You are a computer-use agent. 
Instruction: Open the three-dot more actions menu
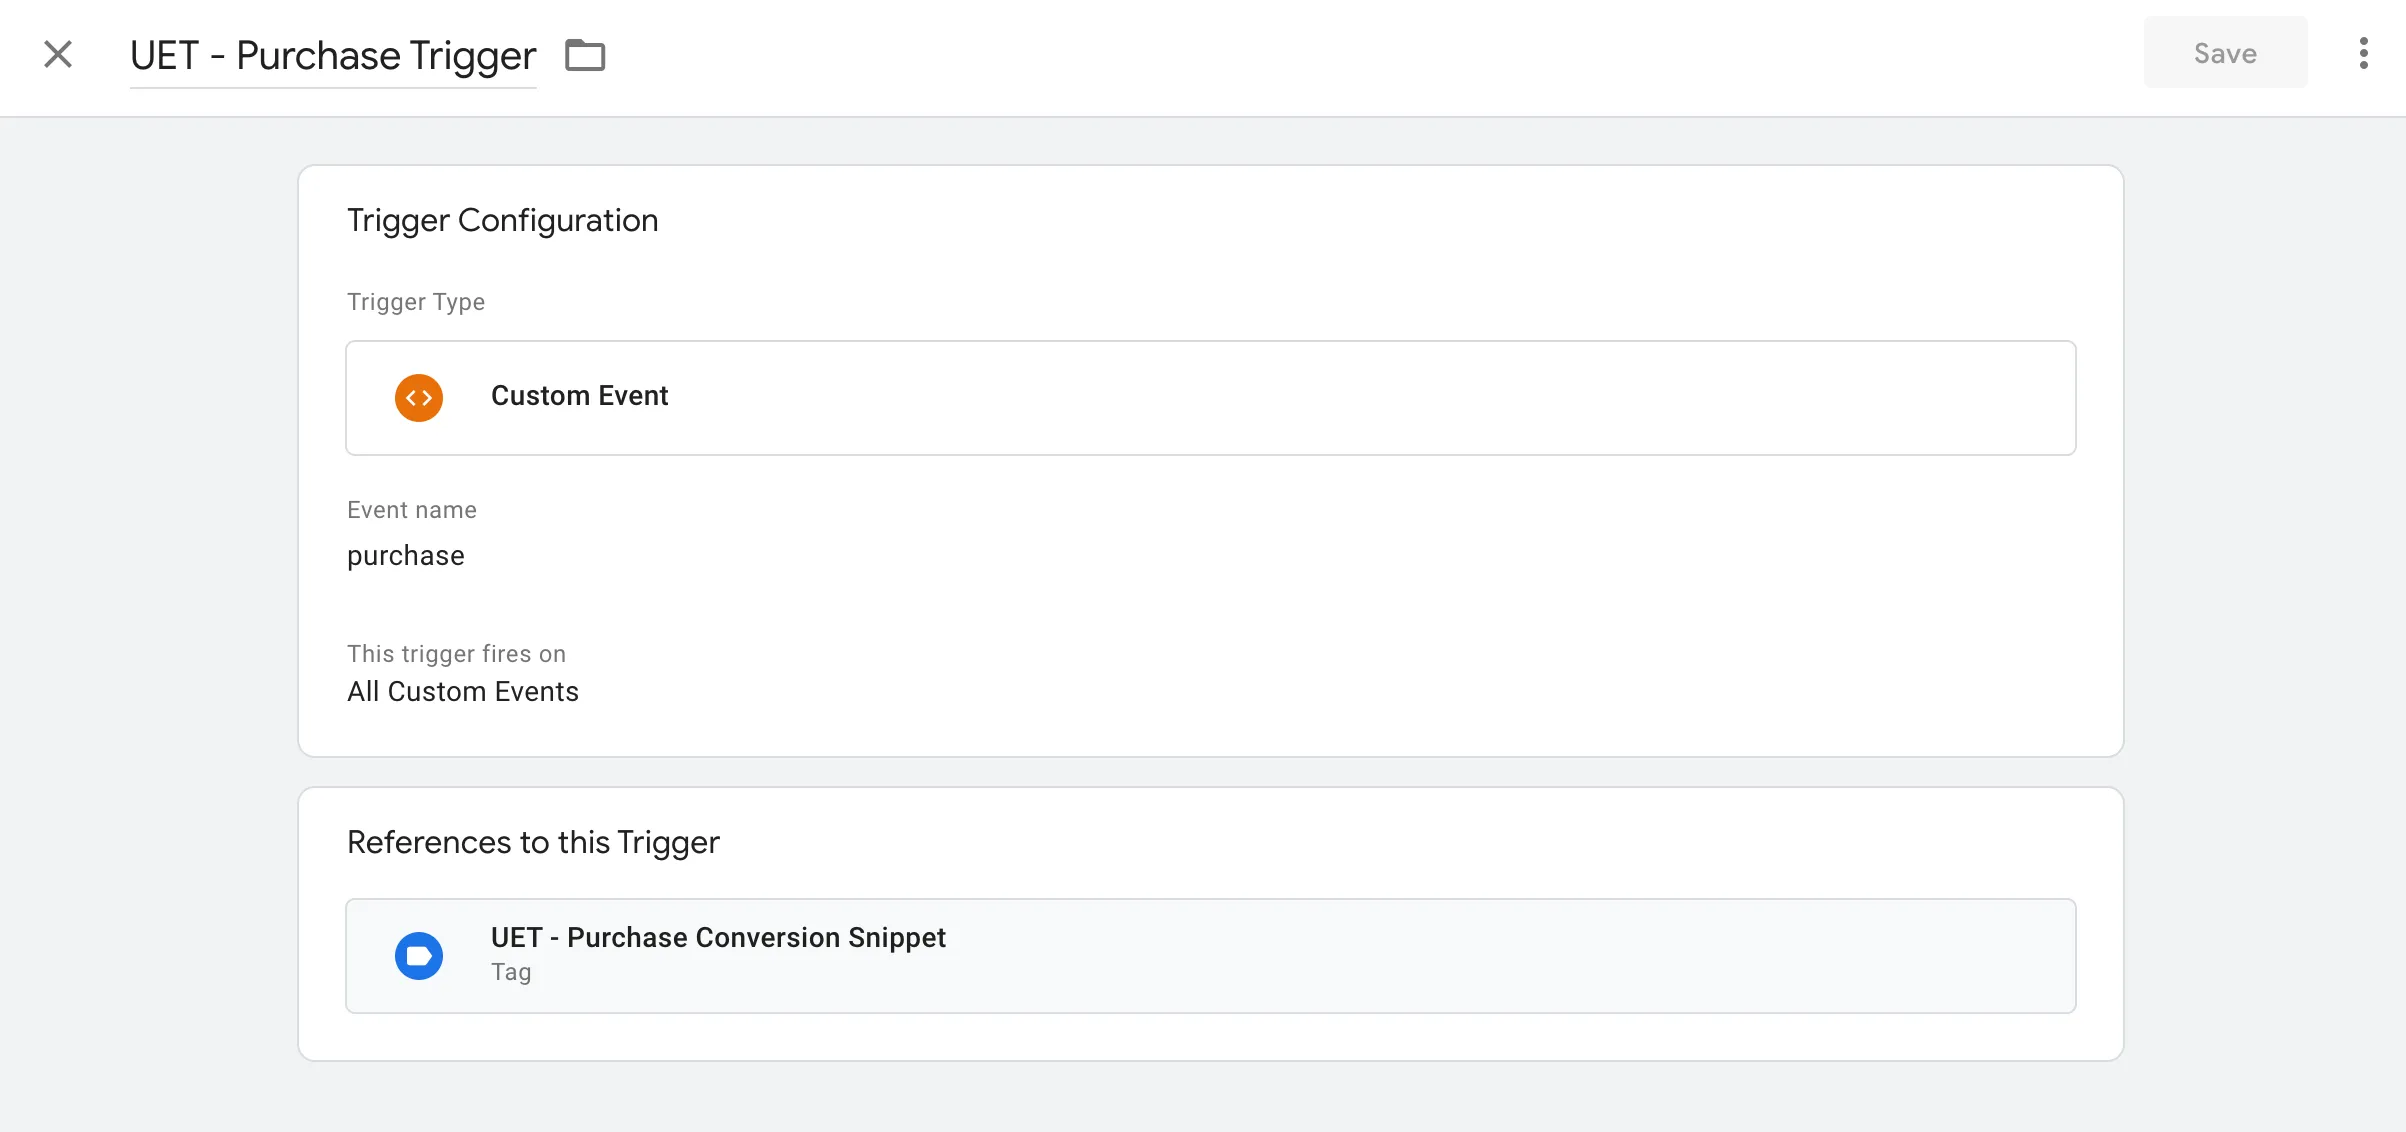click(x=2363, y=54)
